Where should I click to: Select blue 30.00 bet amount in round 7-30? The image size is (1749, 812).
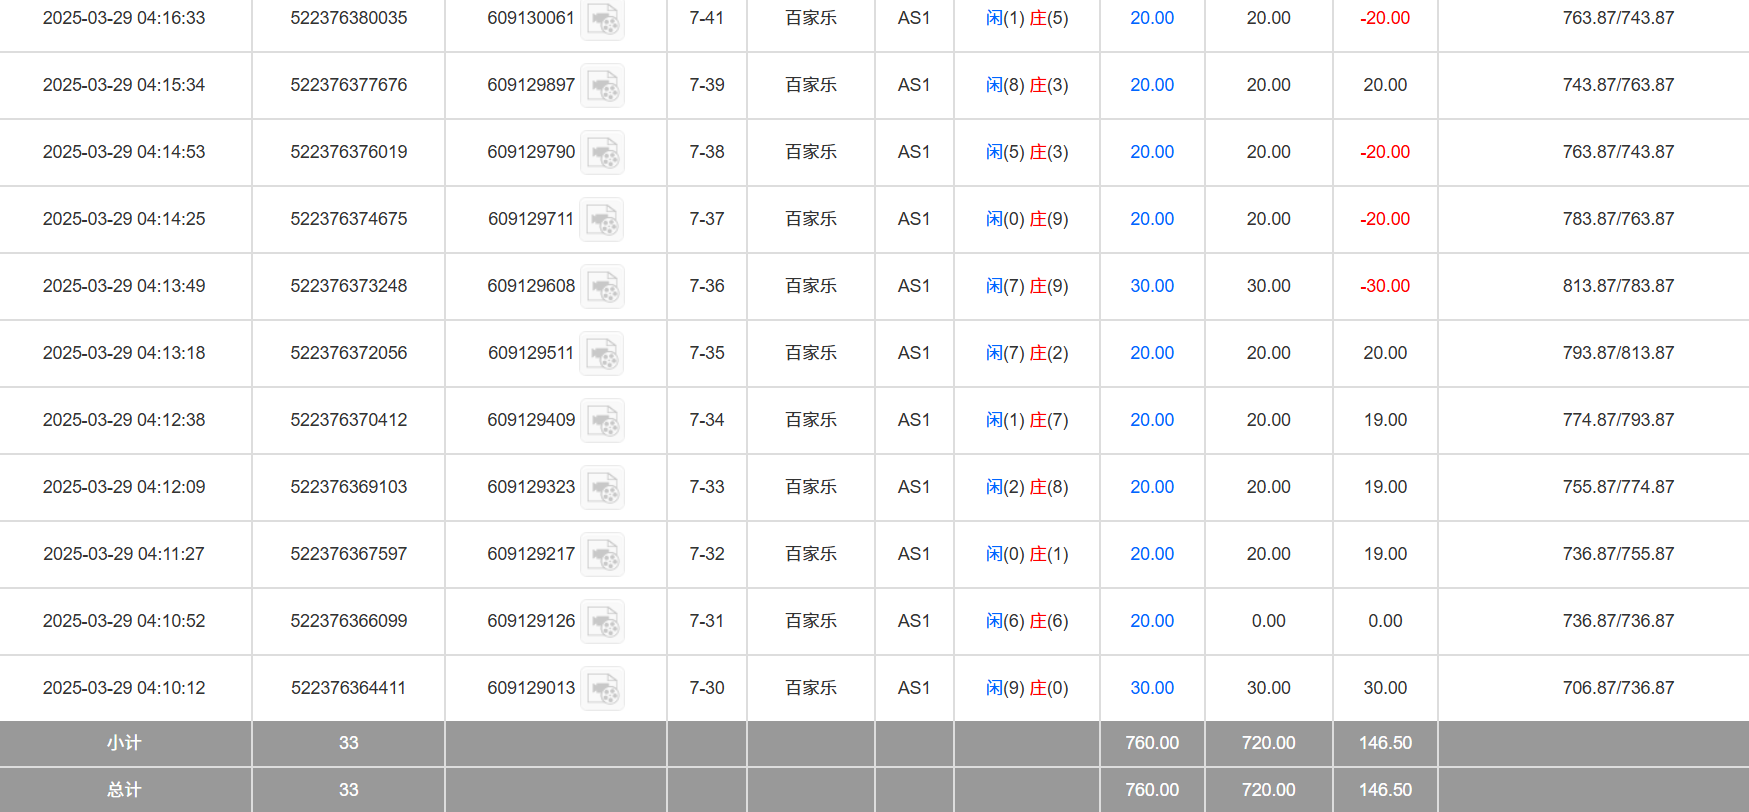click(x=1152, y=688)
